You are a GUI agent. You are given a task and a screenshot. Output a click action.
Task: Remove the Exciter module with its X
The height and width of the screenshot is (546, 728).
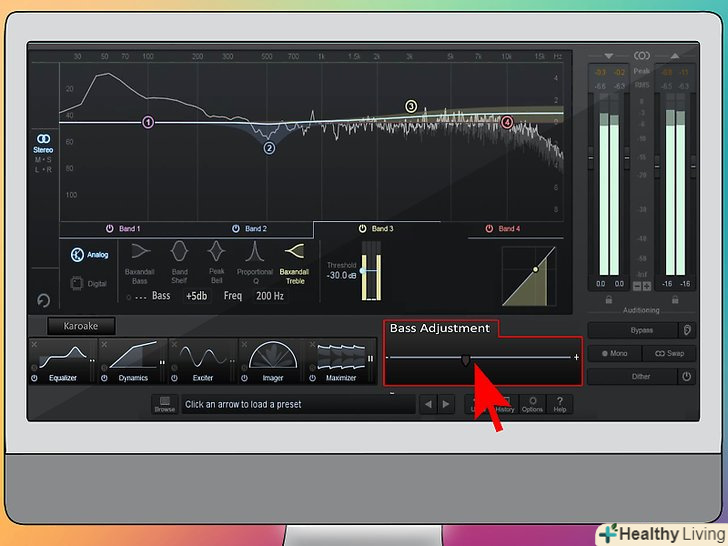coord(174,344)
